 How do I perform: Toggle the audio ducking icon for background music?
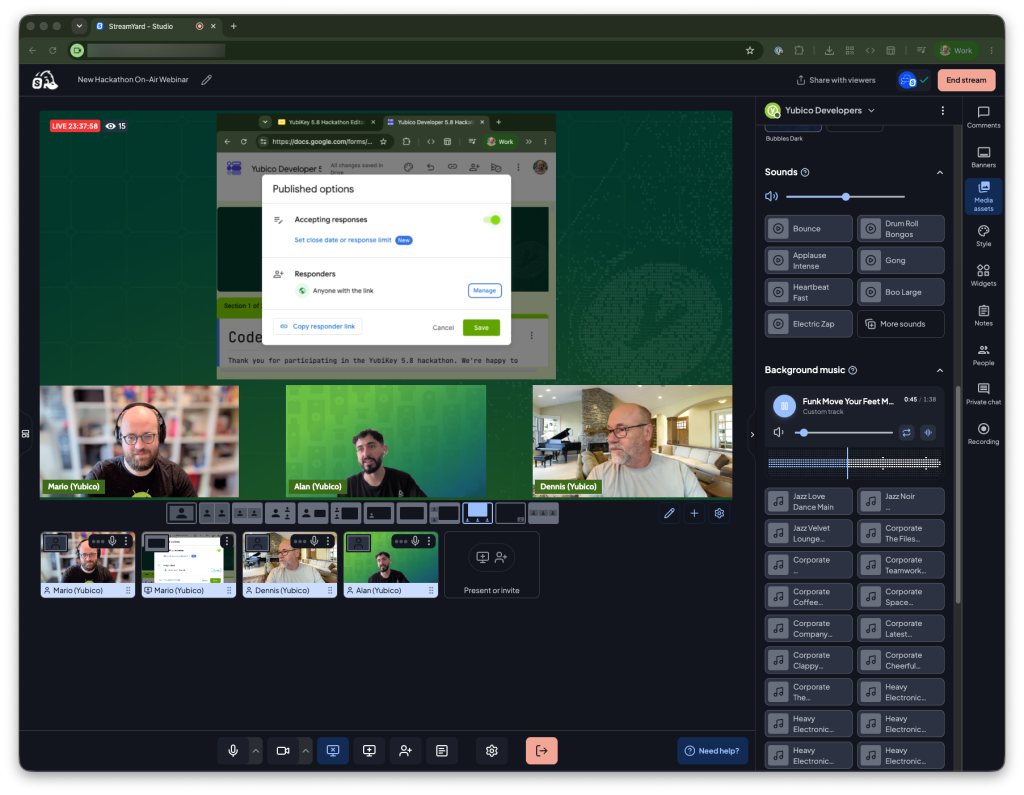click(x=928, y=432)
